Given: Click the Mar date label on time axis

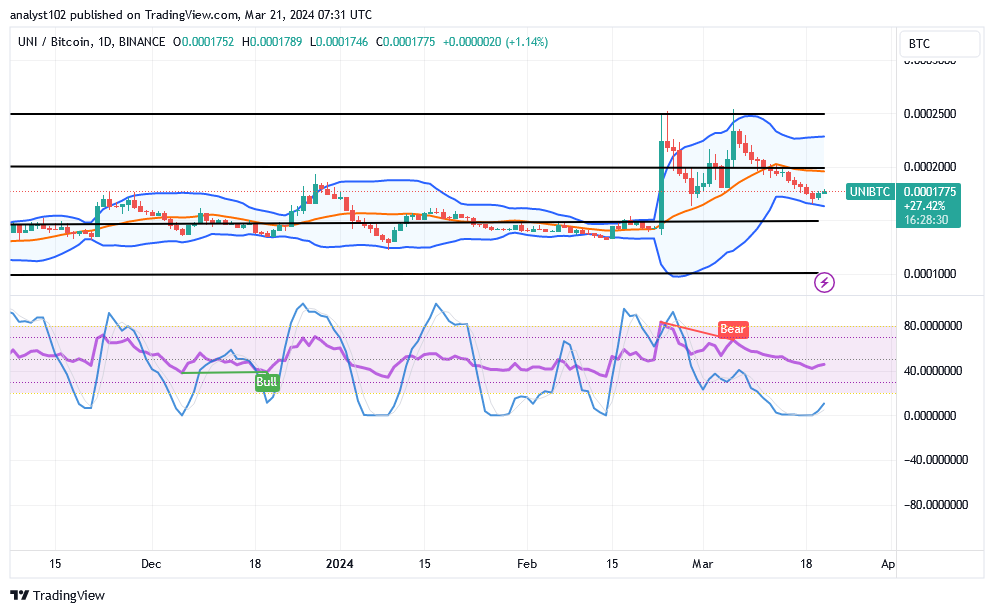Looking at the screenshot, I should coord(702,564).
